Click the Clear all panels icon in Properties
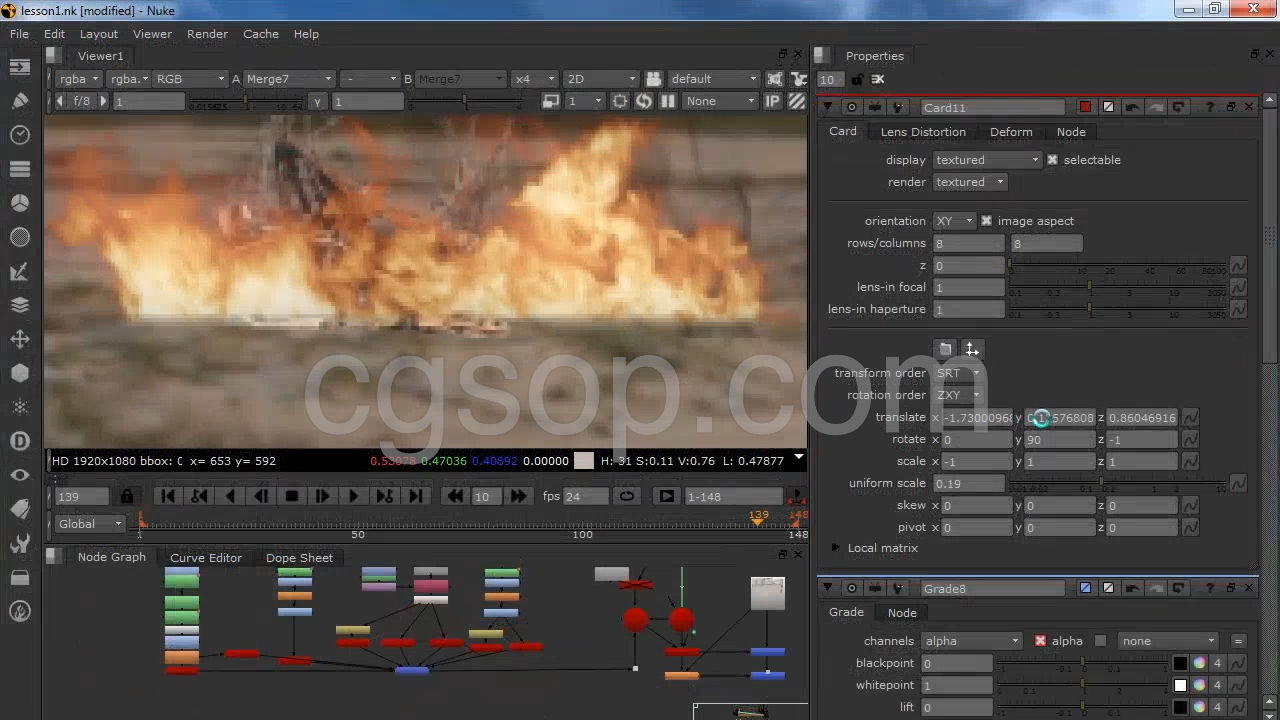Screen dimensions: 1280x720 click(878, 80)
